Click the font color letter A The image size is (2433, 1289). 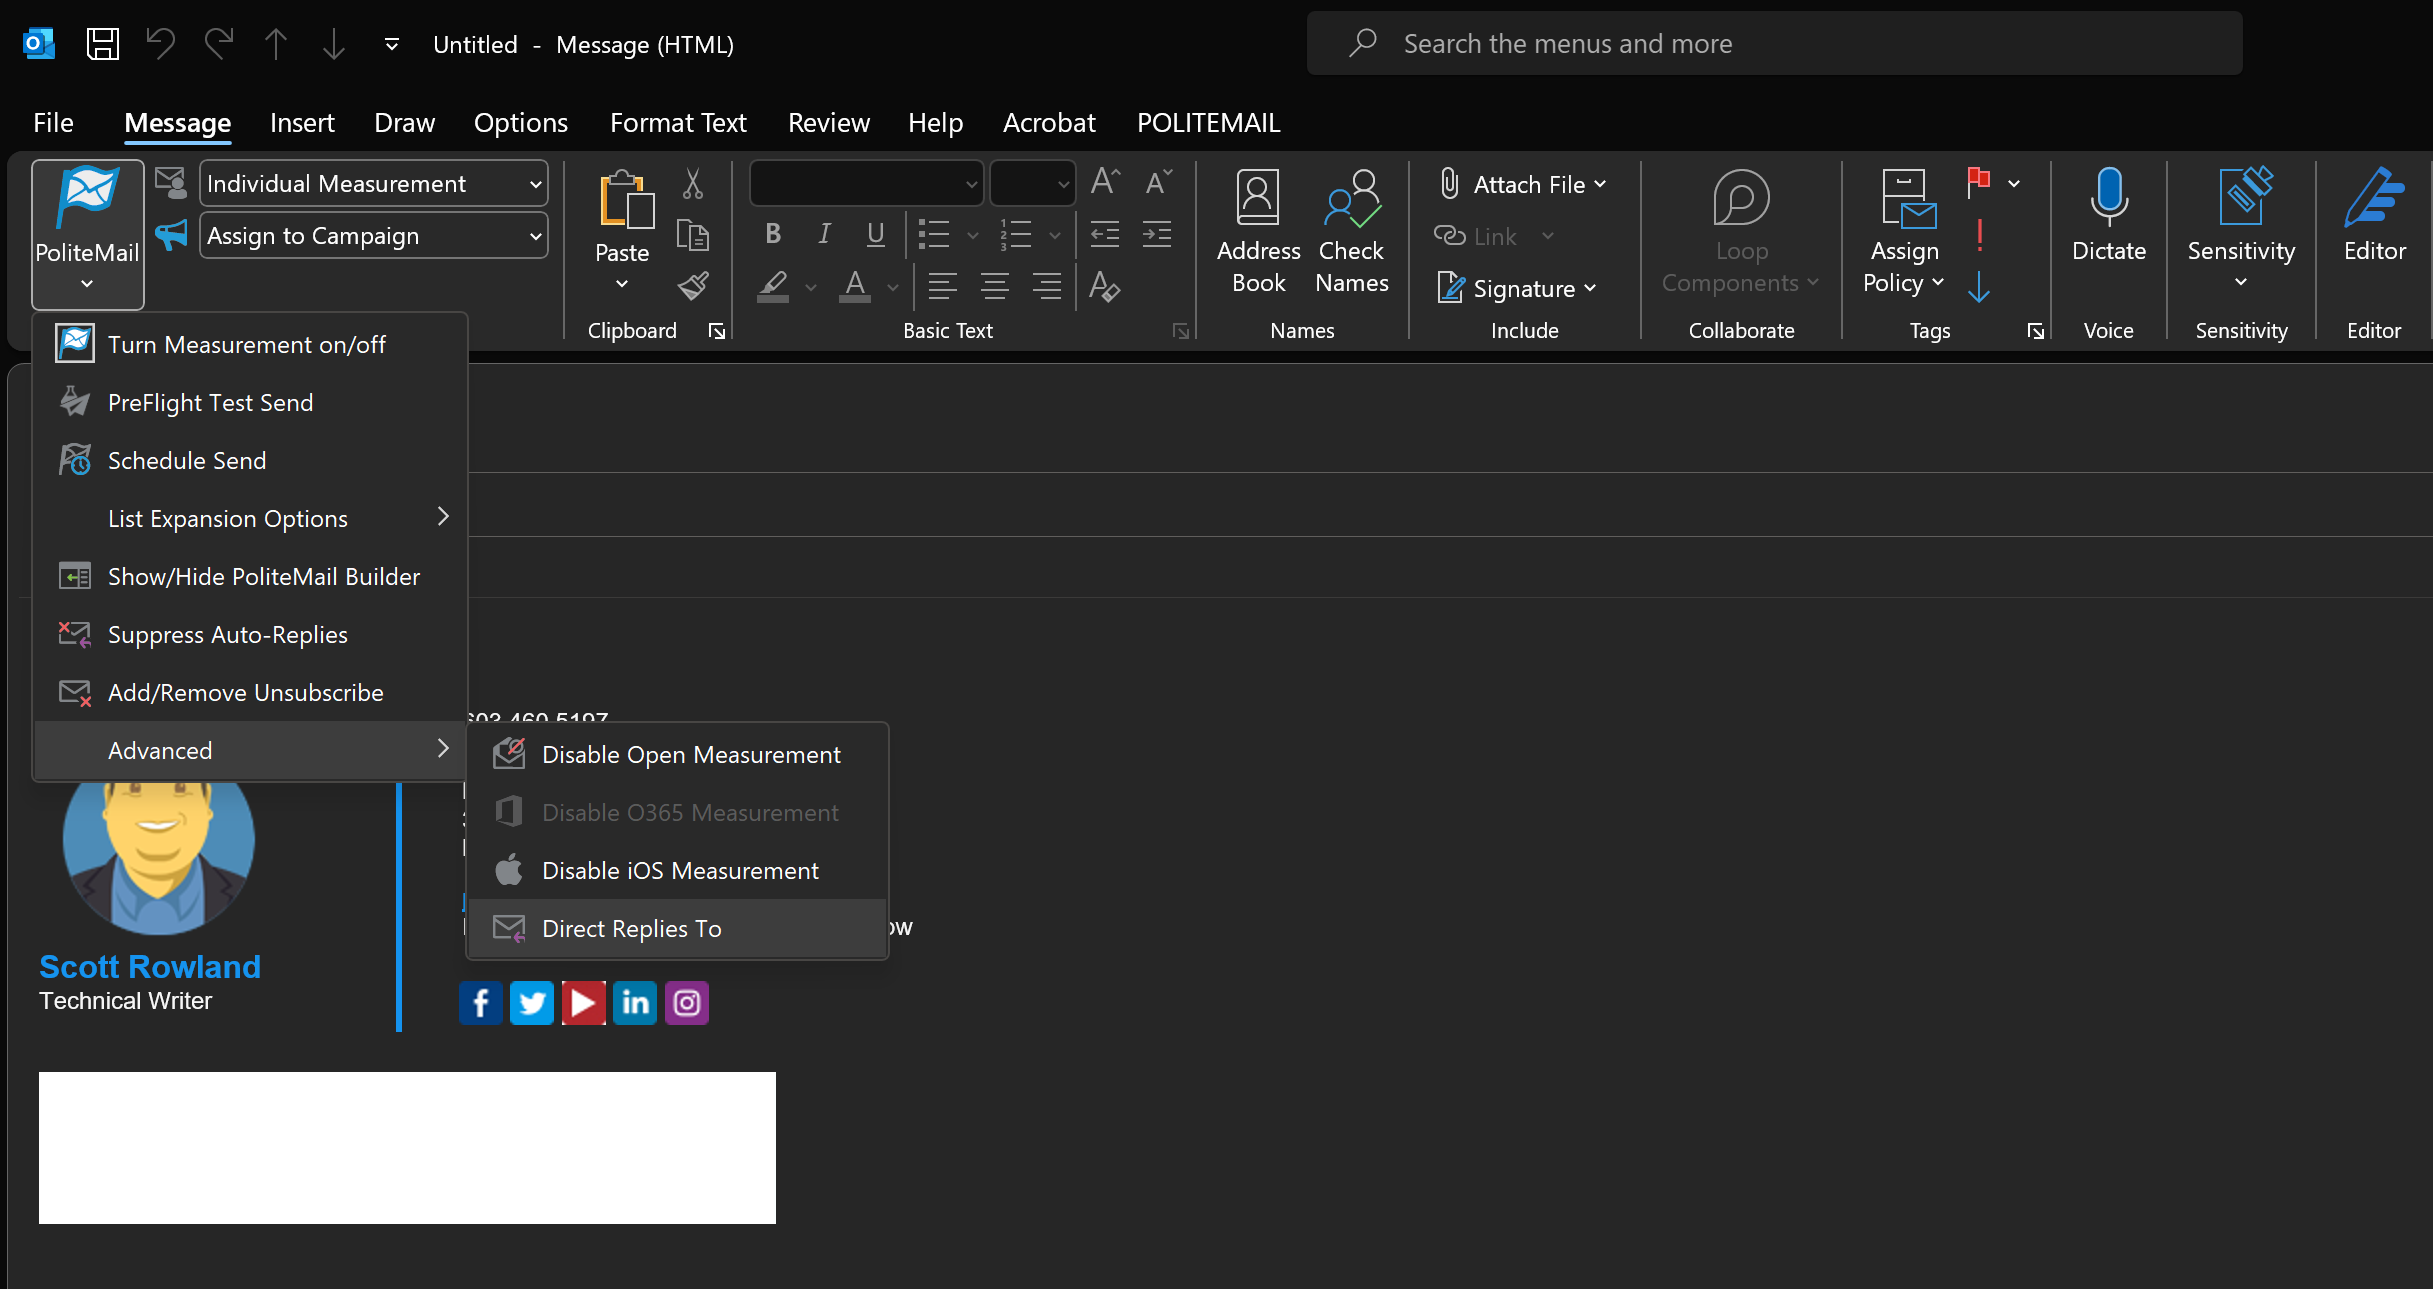tap(854, 286)
